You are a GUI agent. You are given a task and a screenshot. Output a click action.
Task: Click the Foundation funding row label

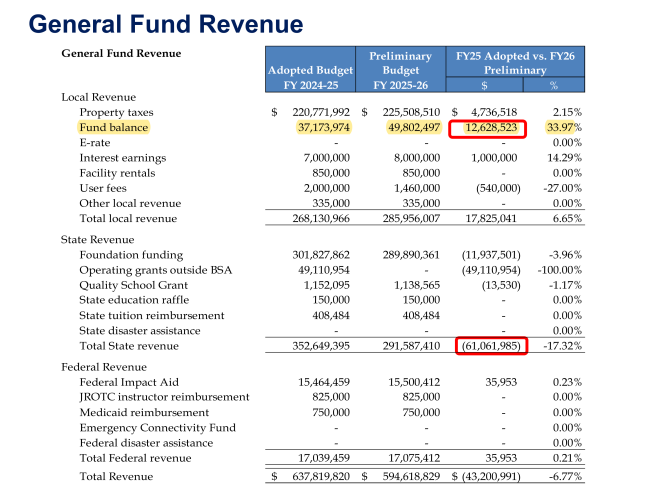[x=132, y=255]
